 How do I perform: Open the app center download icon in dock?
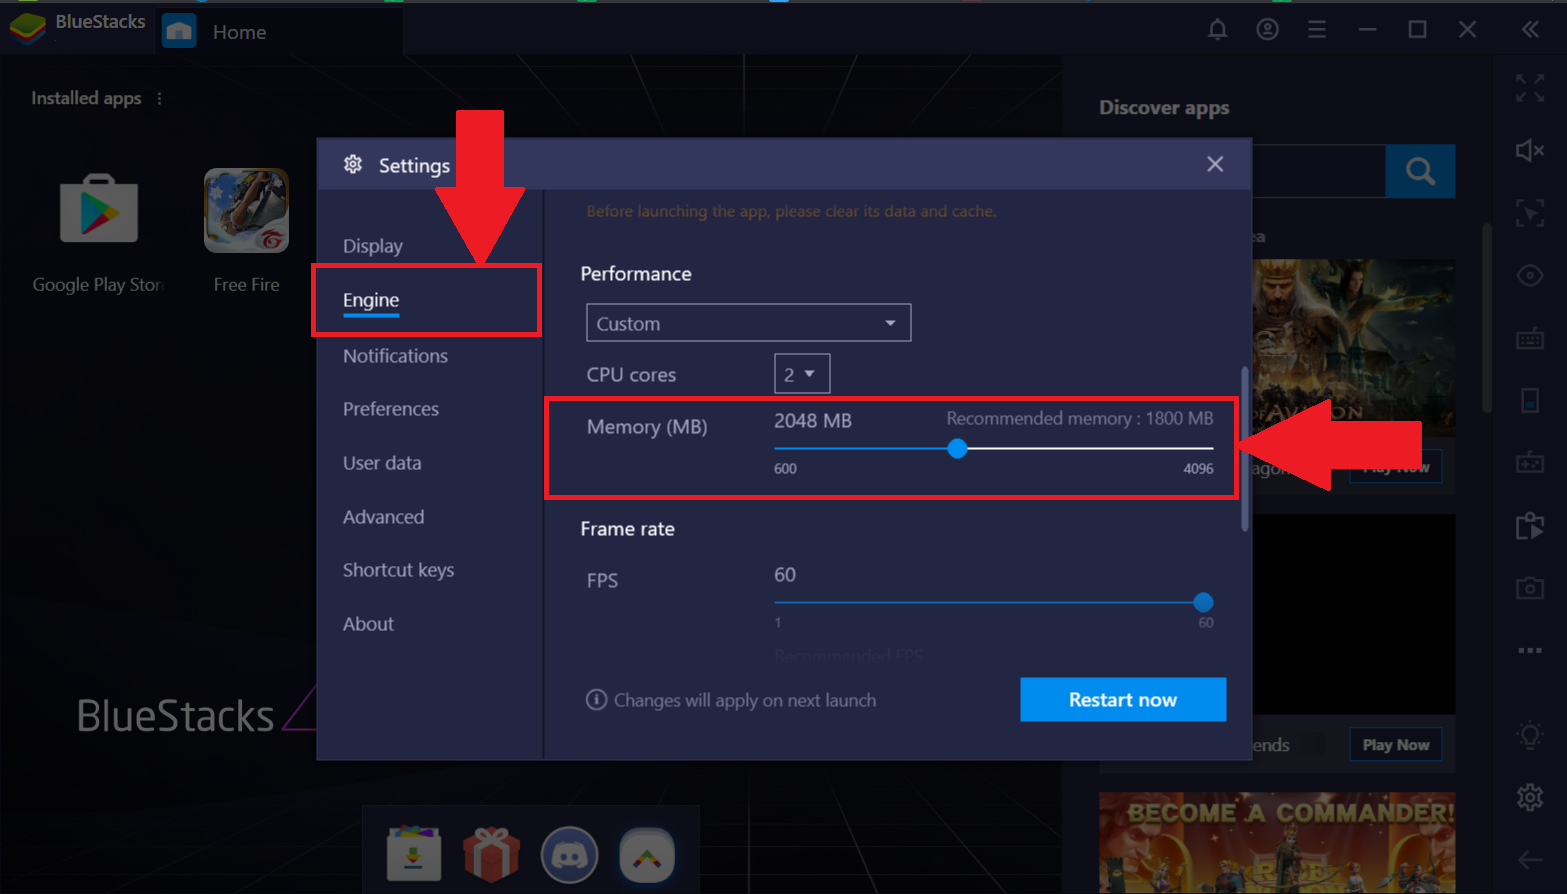(414, 854)
